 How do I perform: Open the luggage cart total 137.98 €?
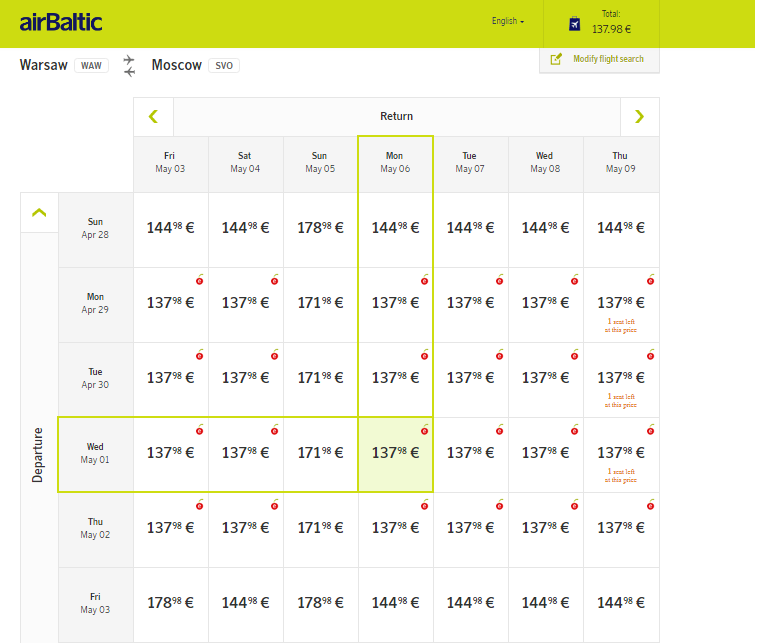point(601,24)
